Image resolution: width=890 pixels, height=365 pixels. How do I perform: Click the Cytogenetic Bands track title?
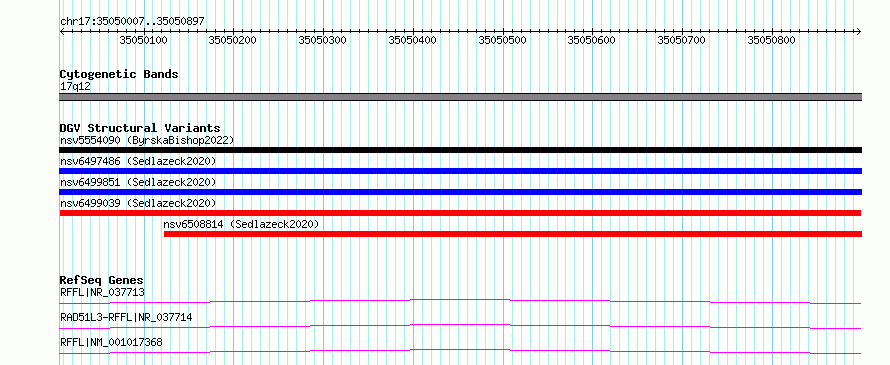[119, 74]
